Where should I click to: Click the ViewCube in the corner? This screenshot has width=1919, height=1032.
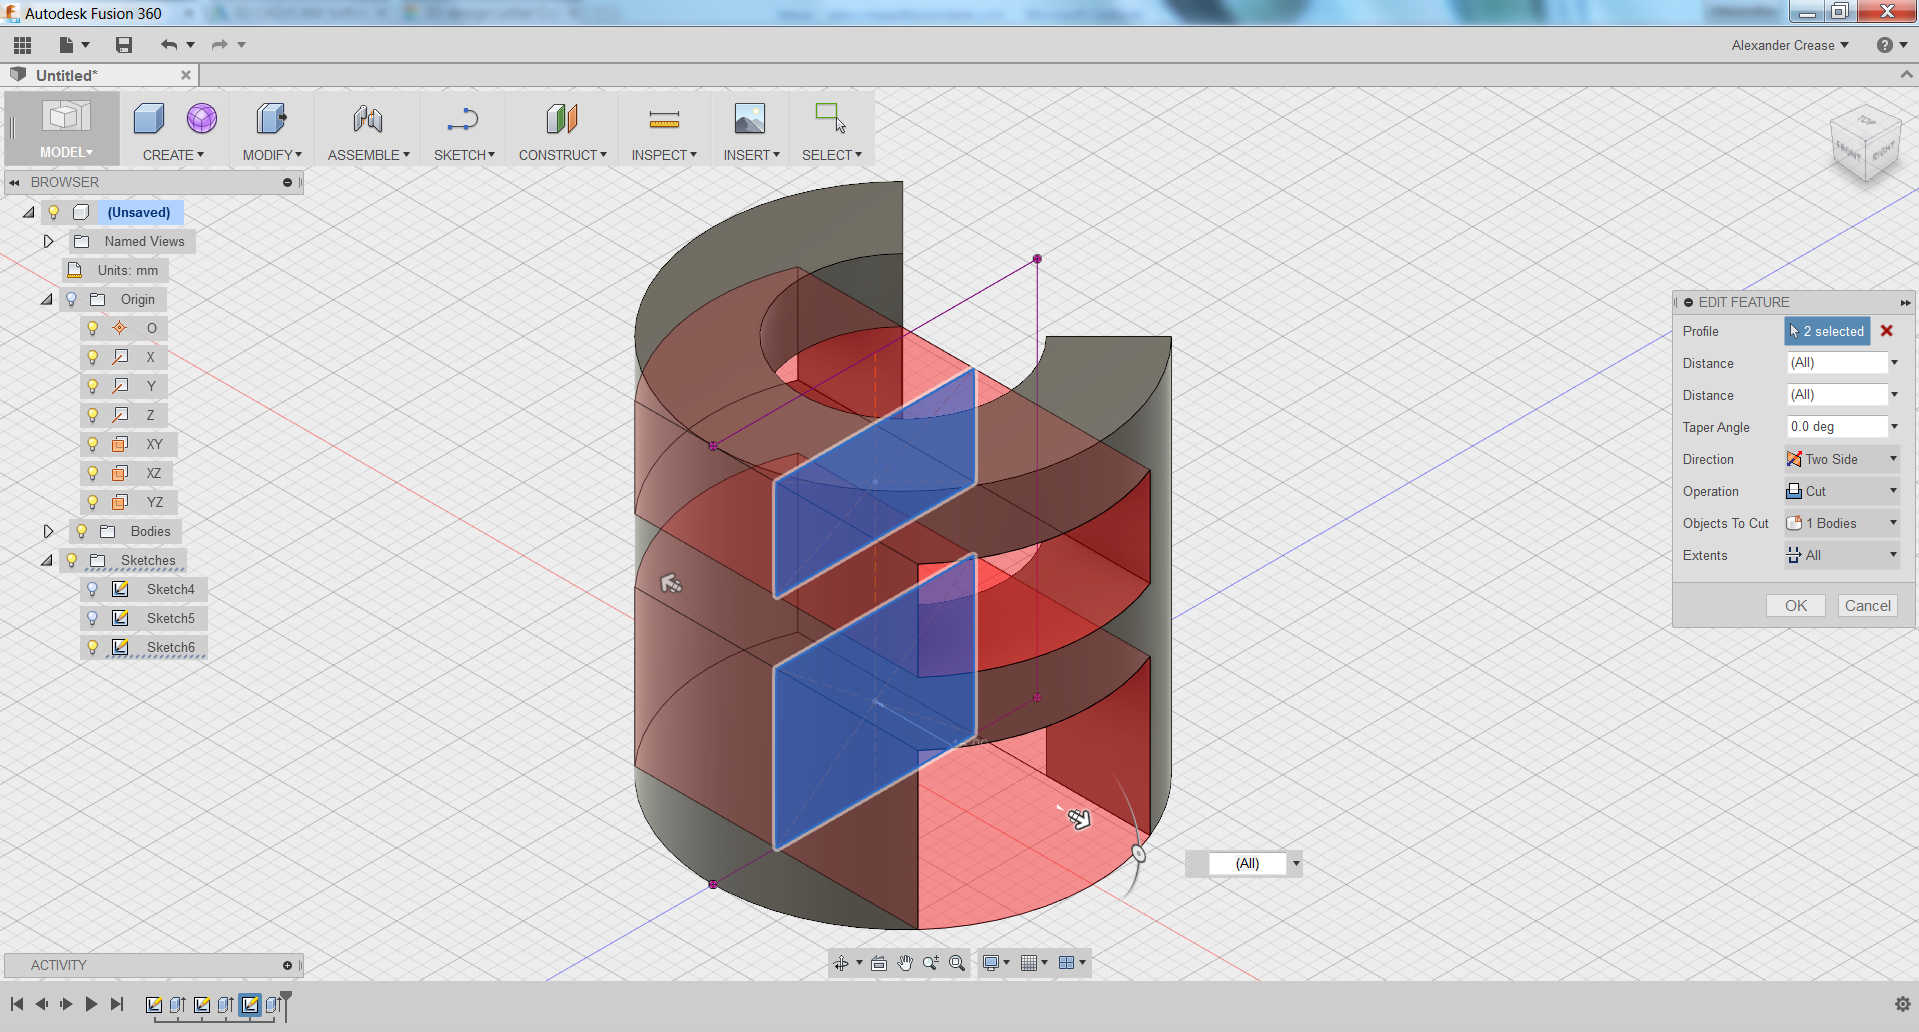[1865, 145]
